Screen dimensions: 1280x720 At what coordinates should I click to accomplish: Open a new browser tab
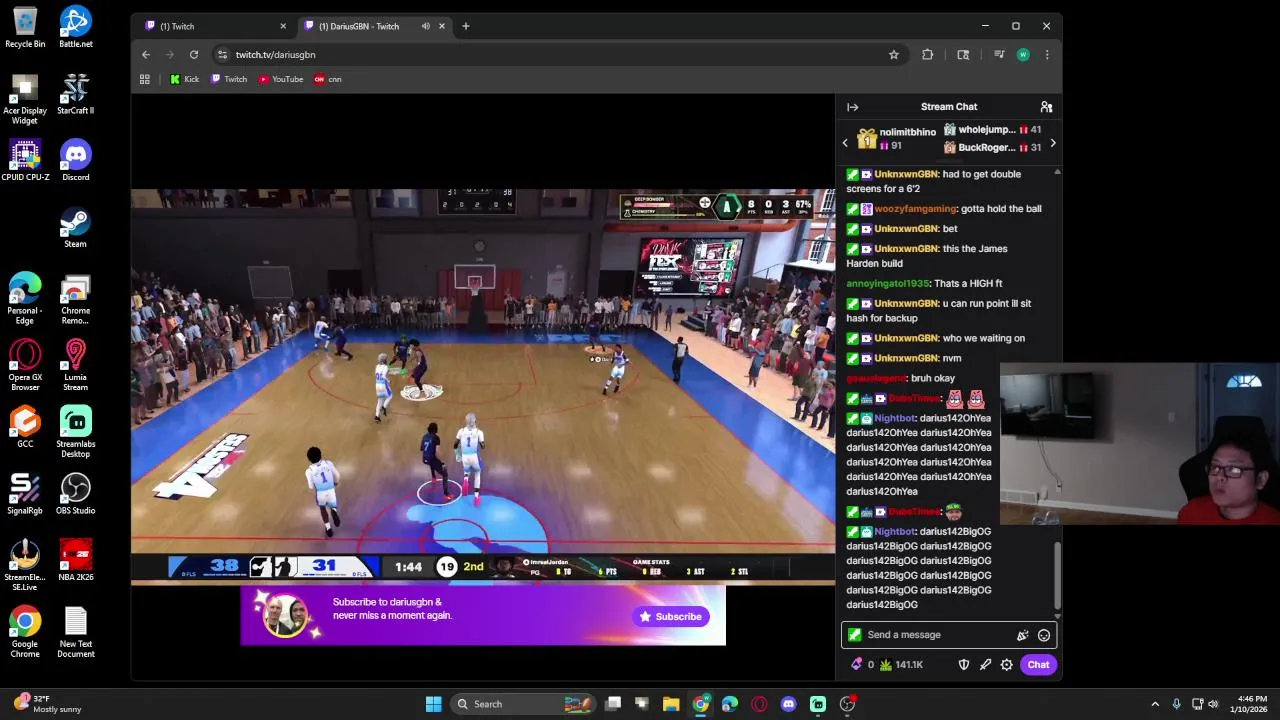point(465,26)
